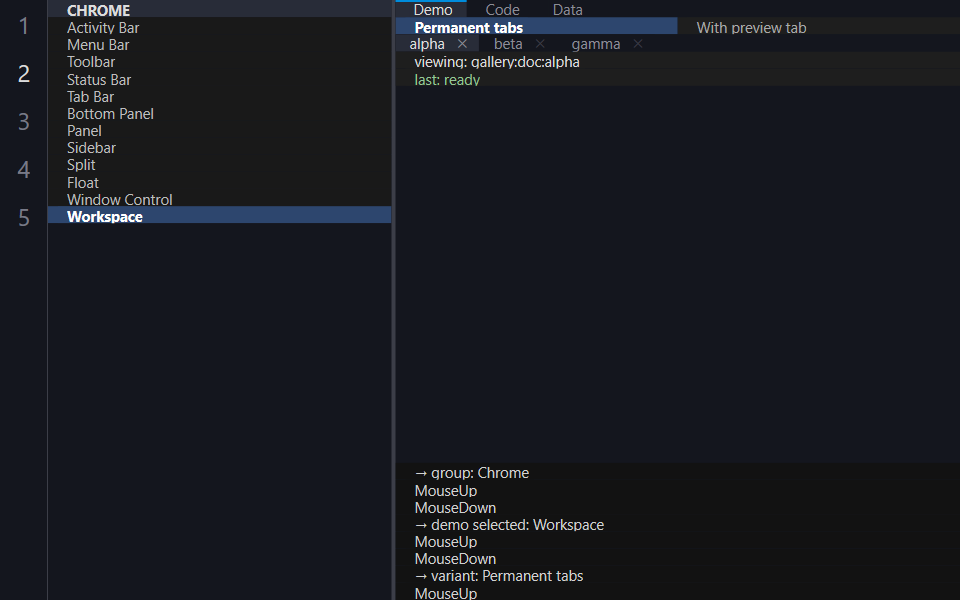Activate the beta document tab
Screen dimensions: 960x600
click(508, 44)
